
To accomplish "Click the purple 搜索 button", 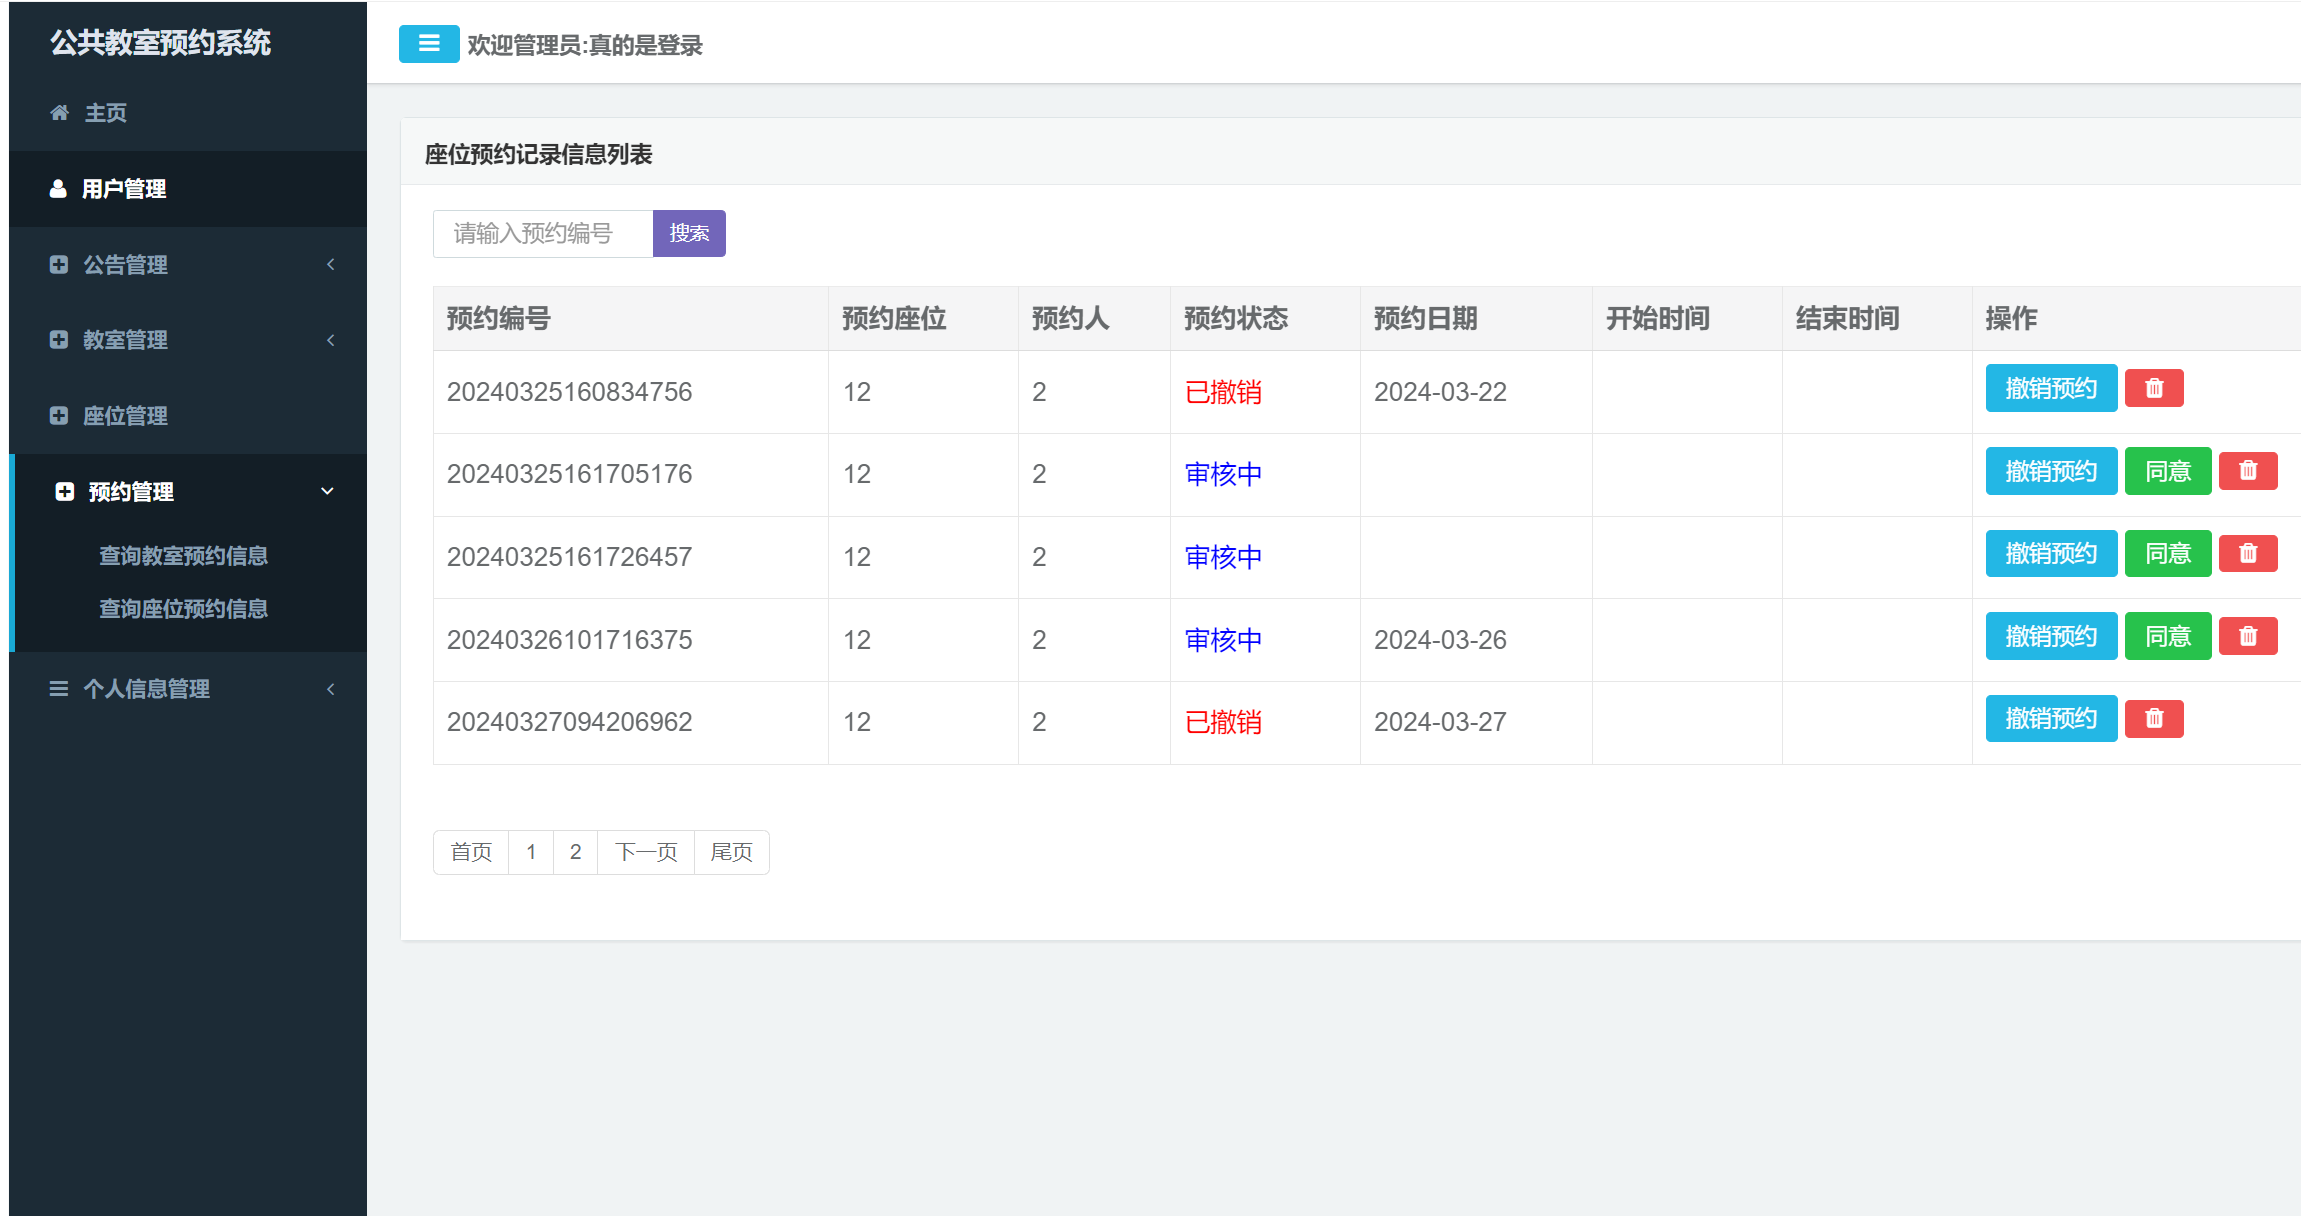I will 689,234.
